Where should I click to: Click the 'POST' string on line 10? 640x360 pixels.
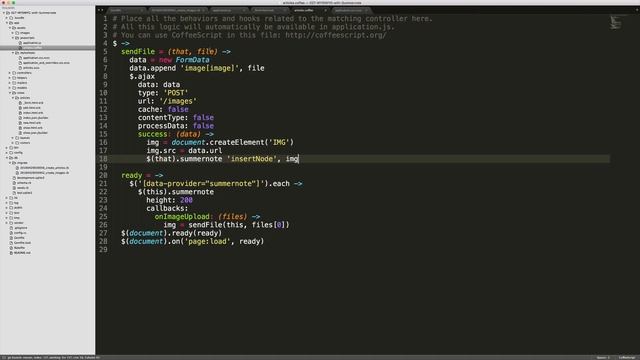tap(176, 93)
